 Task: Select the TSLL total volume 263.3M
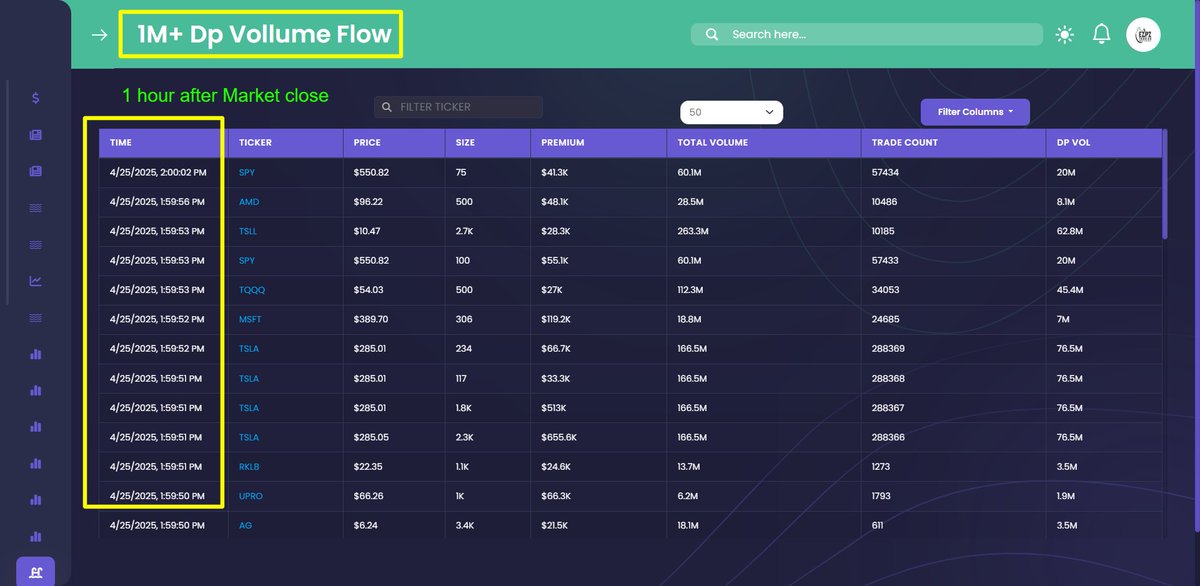pos(693,231)
